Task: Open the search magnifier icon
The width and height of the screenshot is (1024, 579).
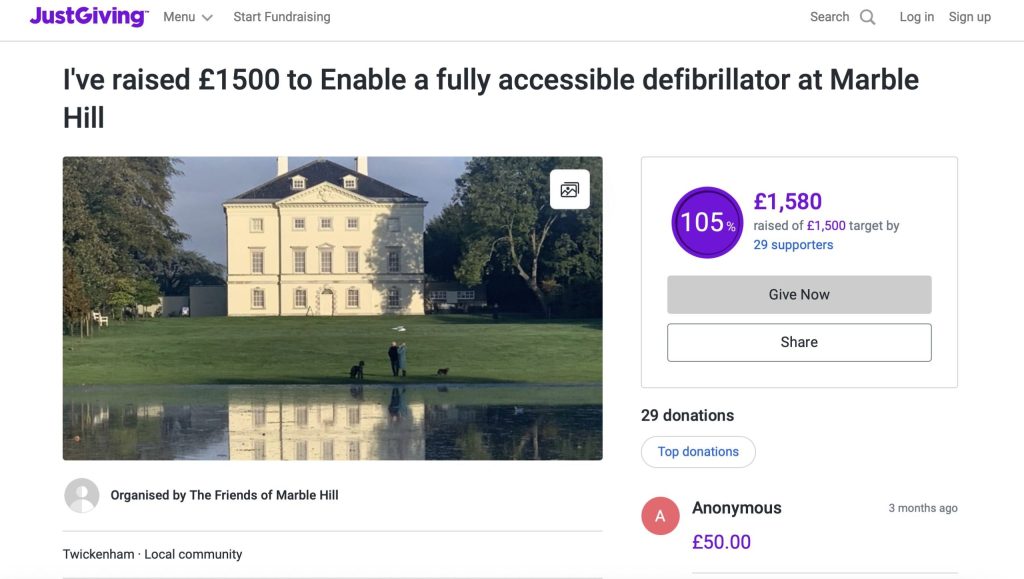Action: point(866,17)
